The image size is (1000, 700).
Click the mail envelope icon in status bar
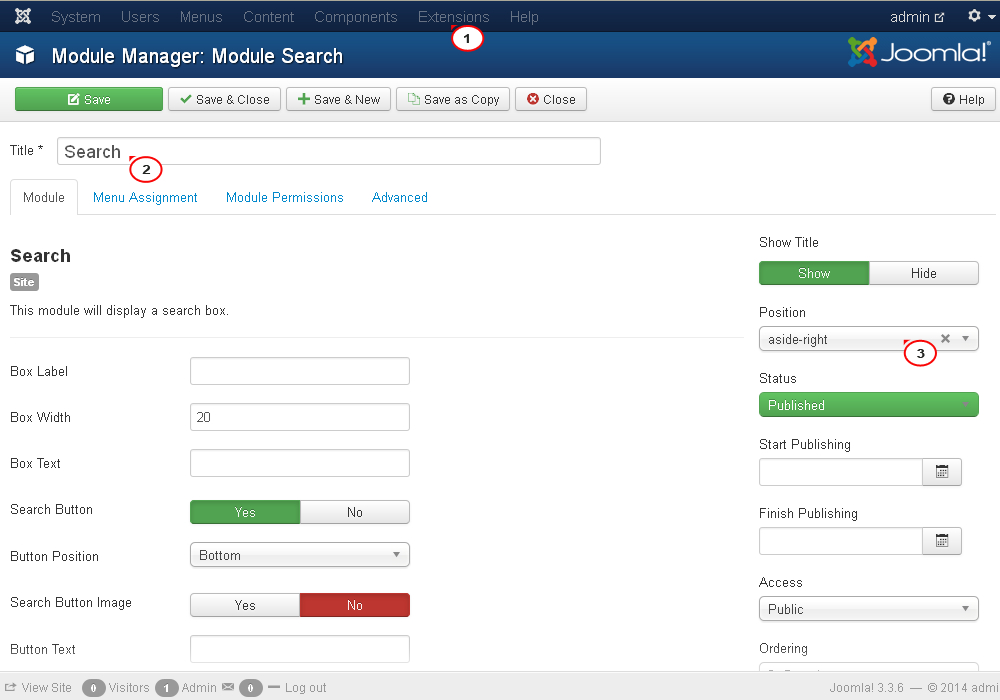click(228, 688)
